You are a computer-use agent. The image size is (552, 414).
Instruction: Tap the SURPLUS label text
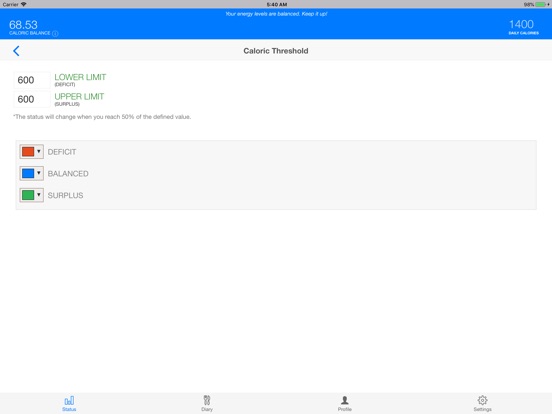65,195
